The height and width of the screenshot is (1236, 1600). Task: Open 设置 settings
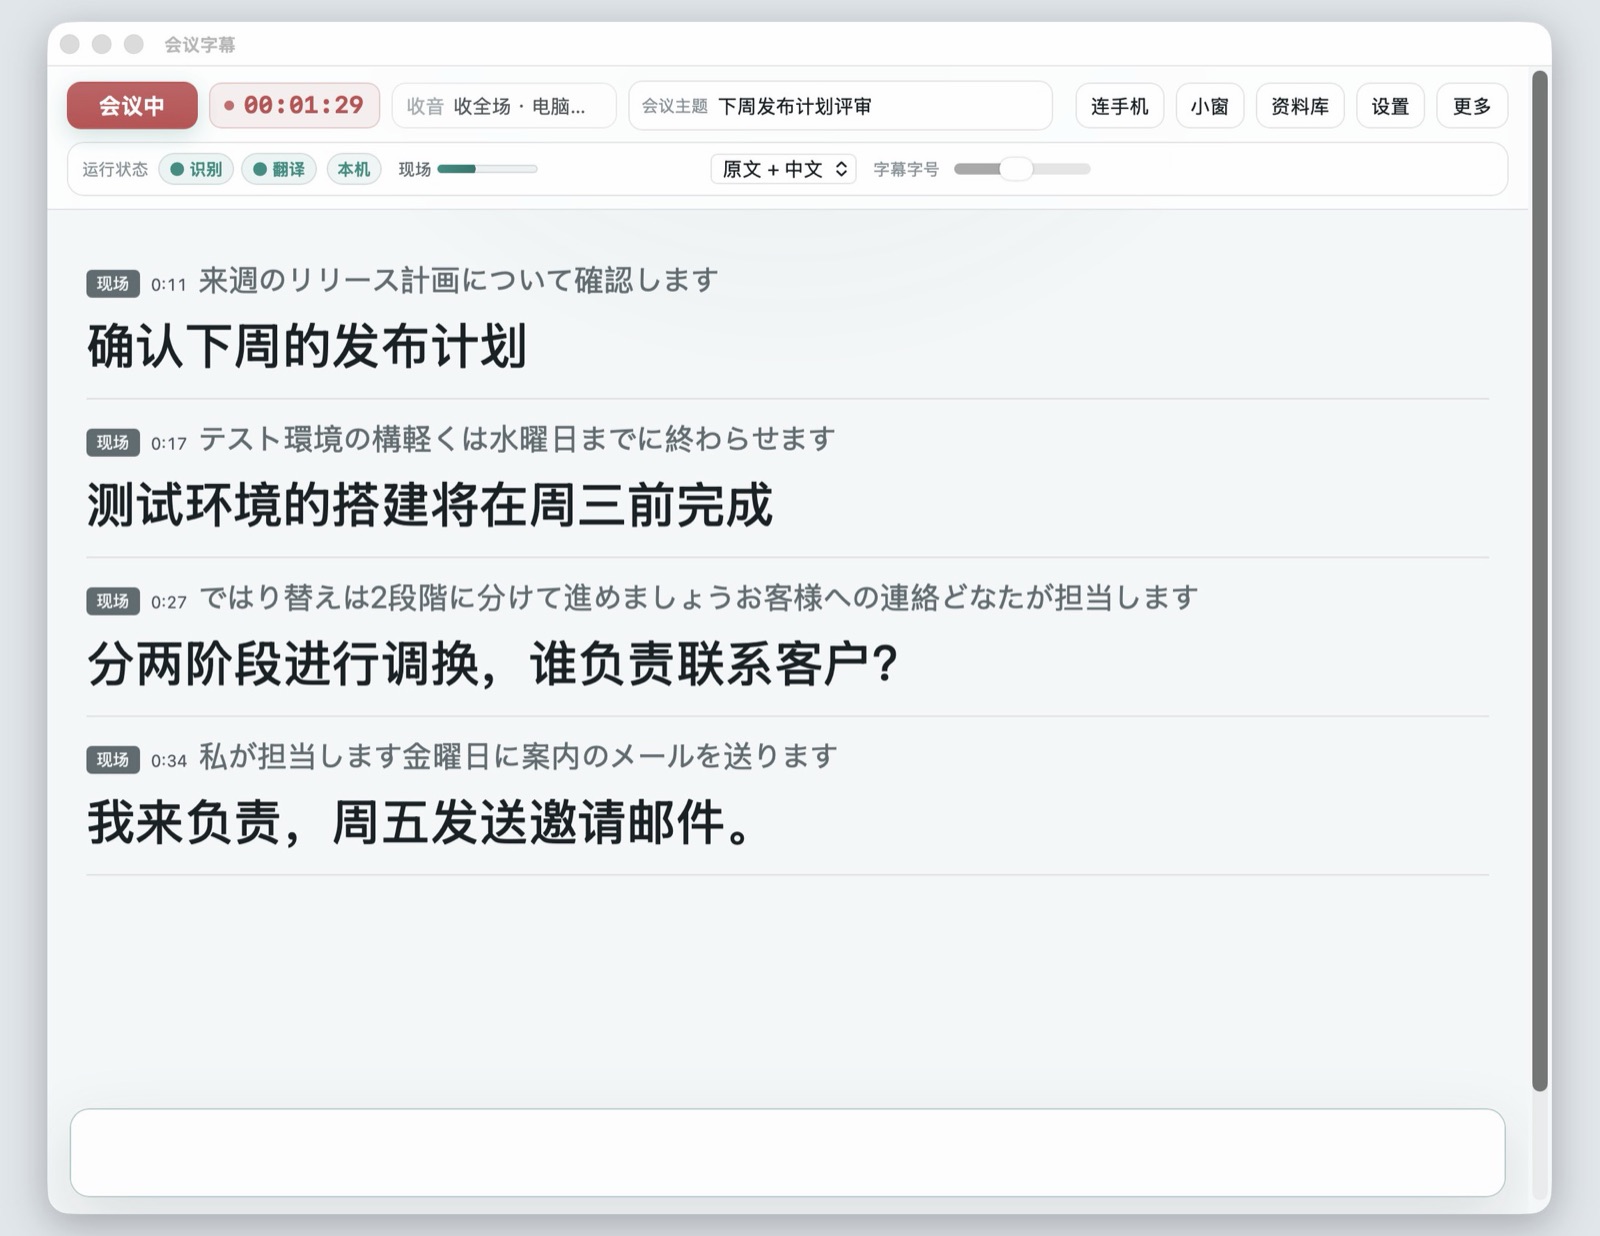click(1390, 106)
